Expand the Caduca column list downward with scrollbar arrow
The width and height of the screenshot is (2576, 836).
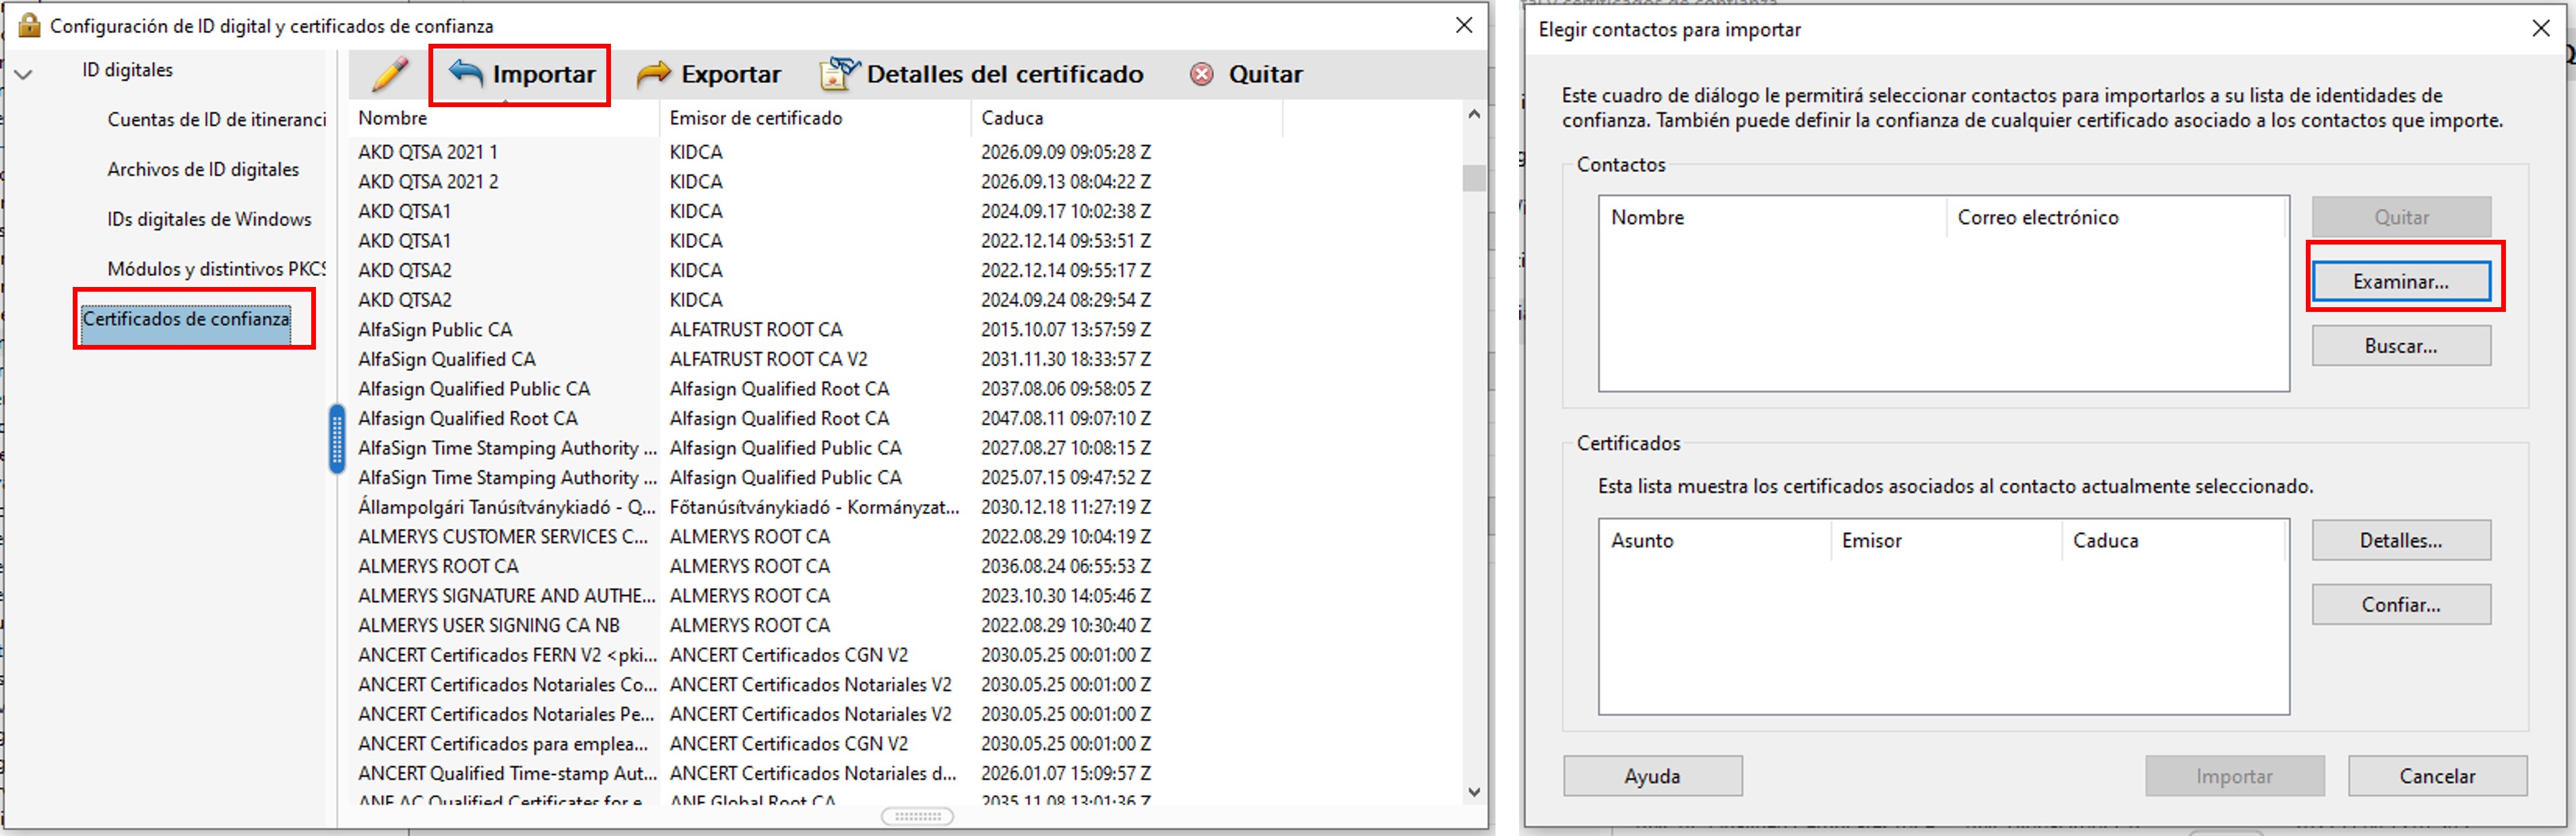point(1474,793)
